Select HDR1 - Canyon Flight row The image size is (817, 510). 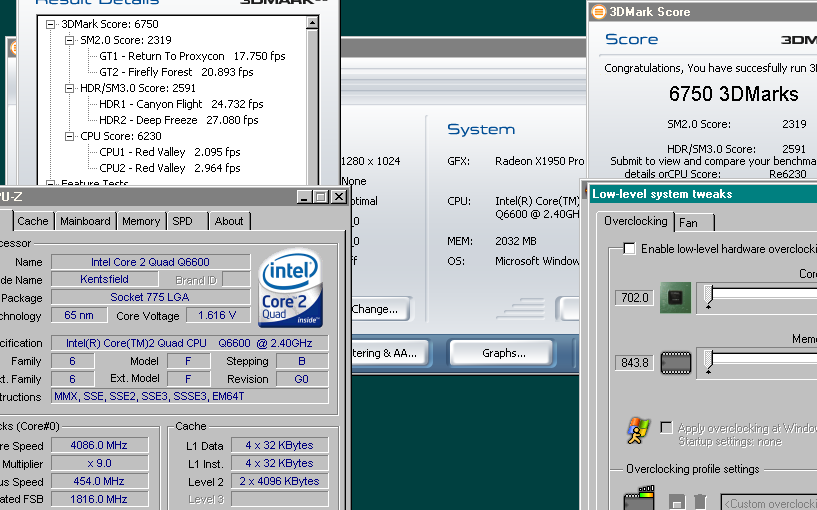pyautogui.click(x=181, y=104)
